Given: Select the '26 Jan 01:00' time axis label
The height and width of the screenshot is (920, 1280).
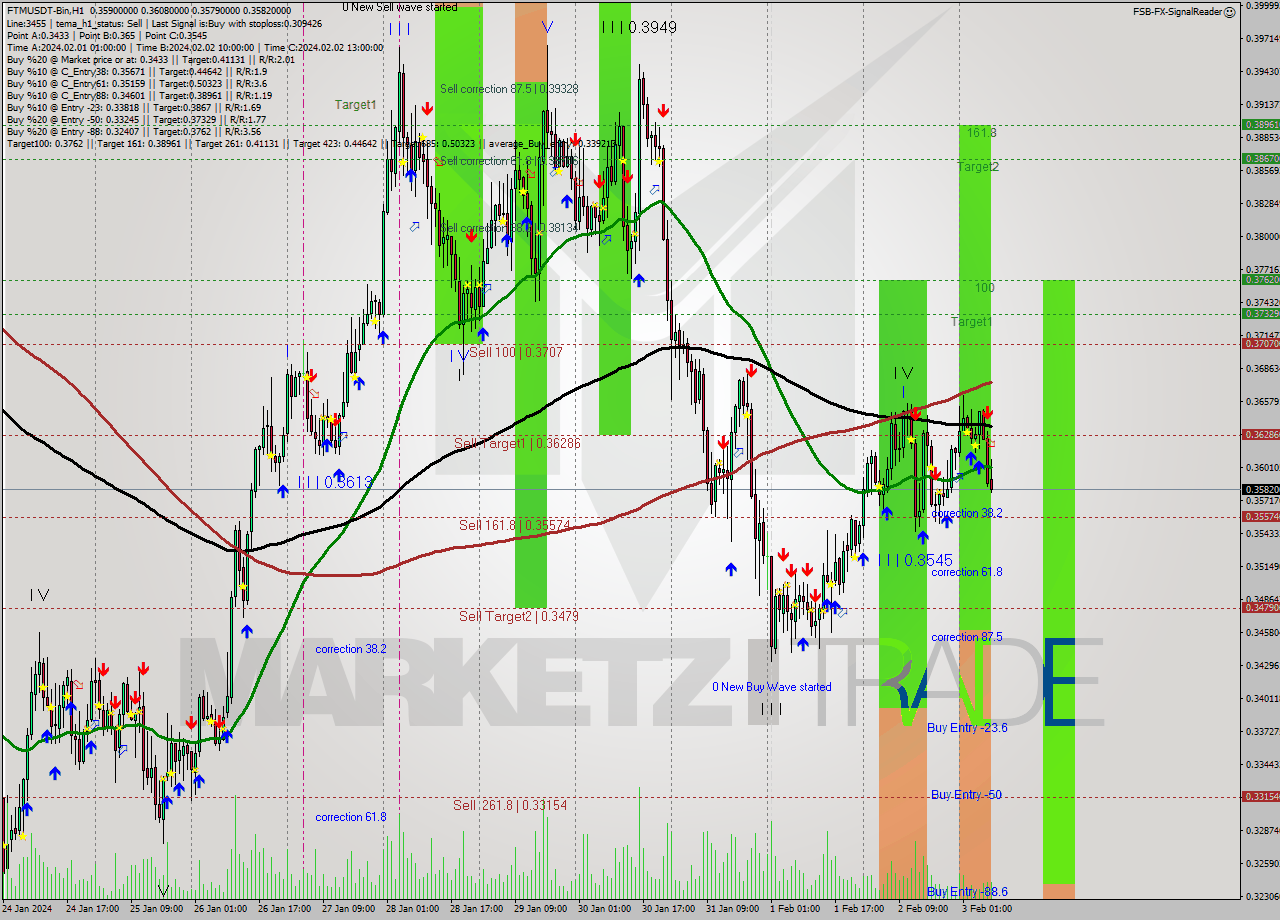Looking at the screenshot, I should 220,909.
